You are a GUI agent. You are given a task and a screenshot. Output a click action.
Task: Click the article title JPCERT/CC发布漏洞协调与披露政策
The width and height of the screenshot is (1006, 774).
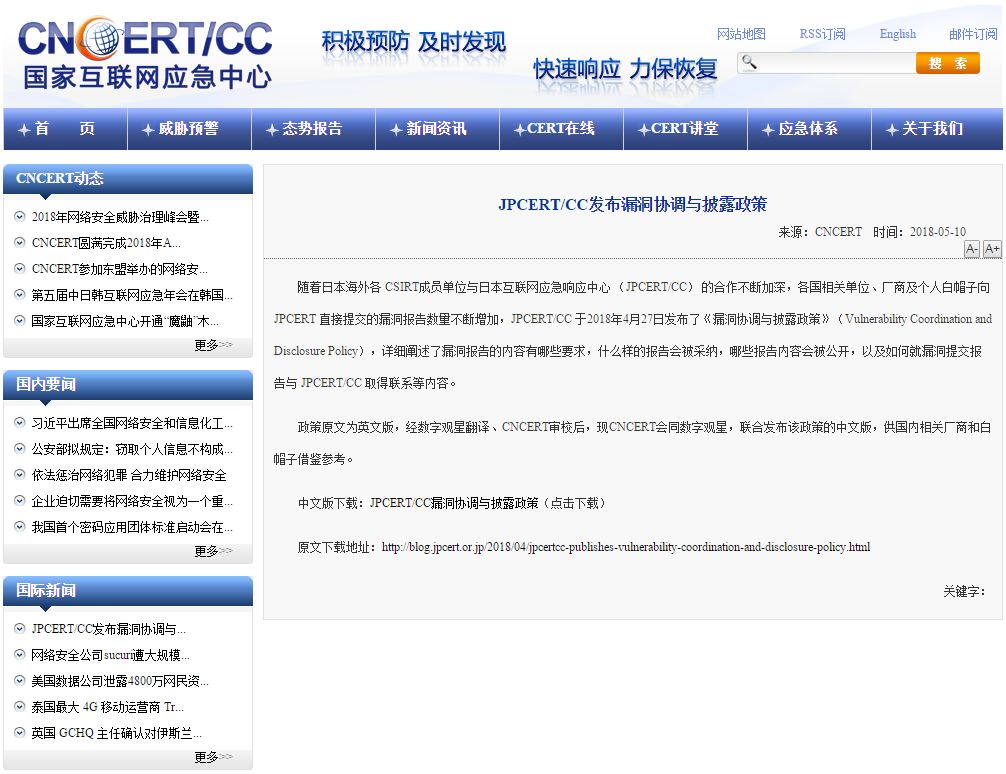pos(633,204)
